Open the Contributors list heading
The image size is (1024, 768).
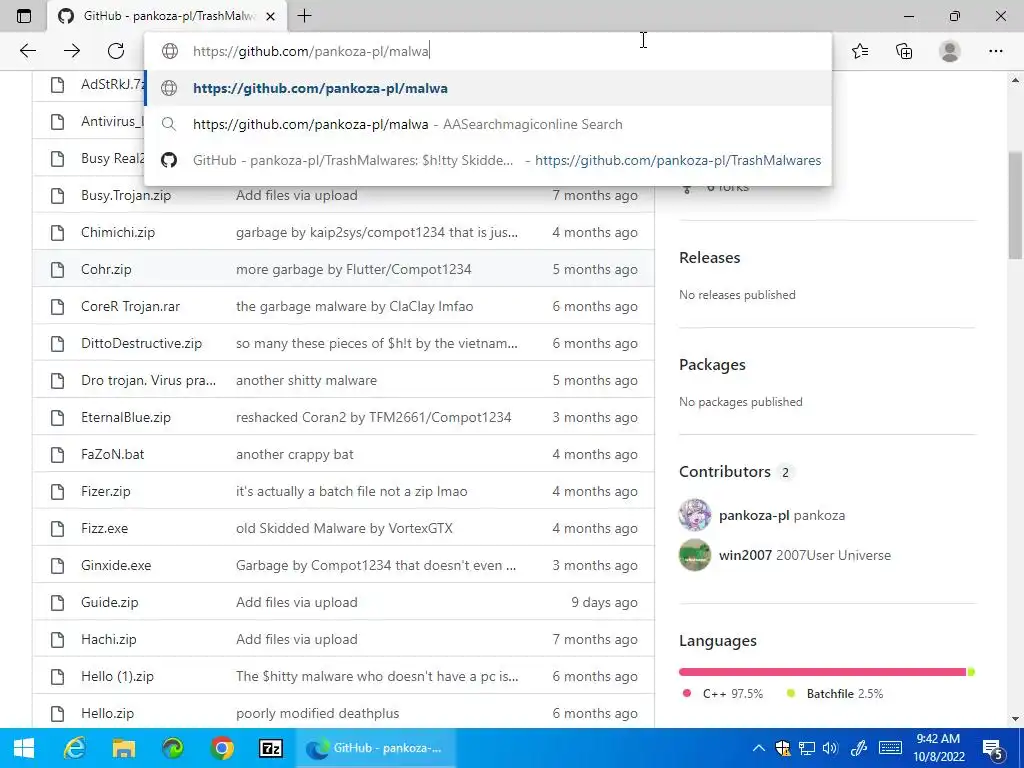tap(725, 472)
